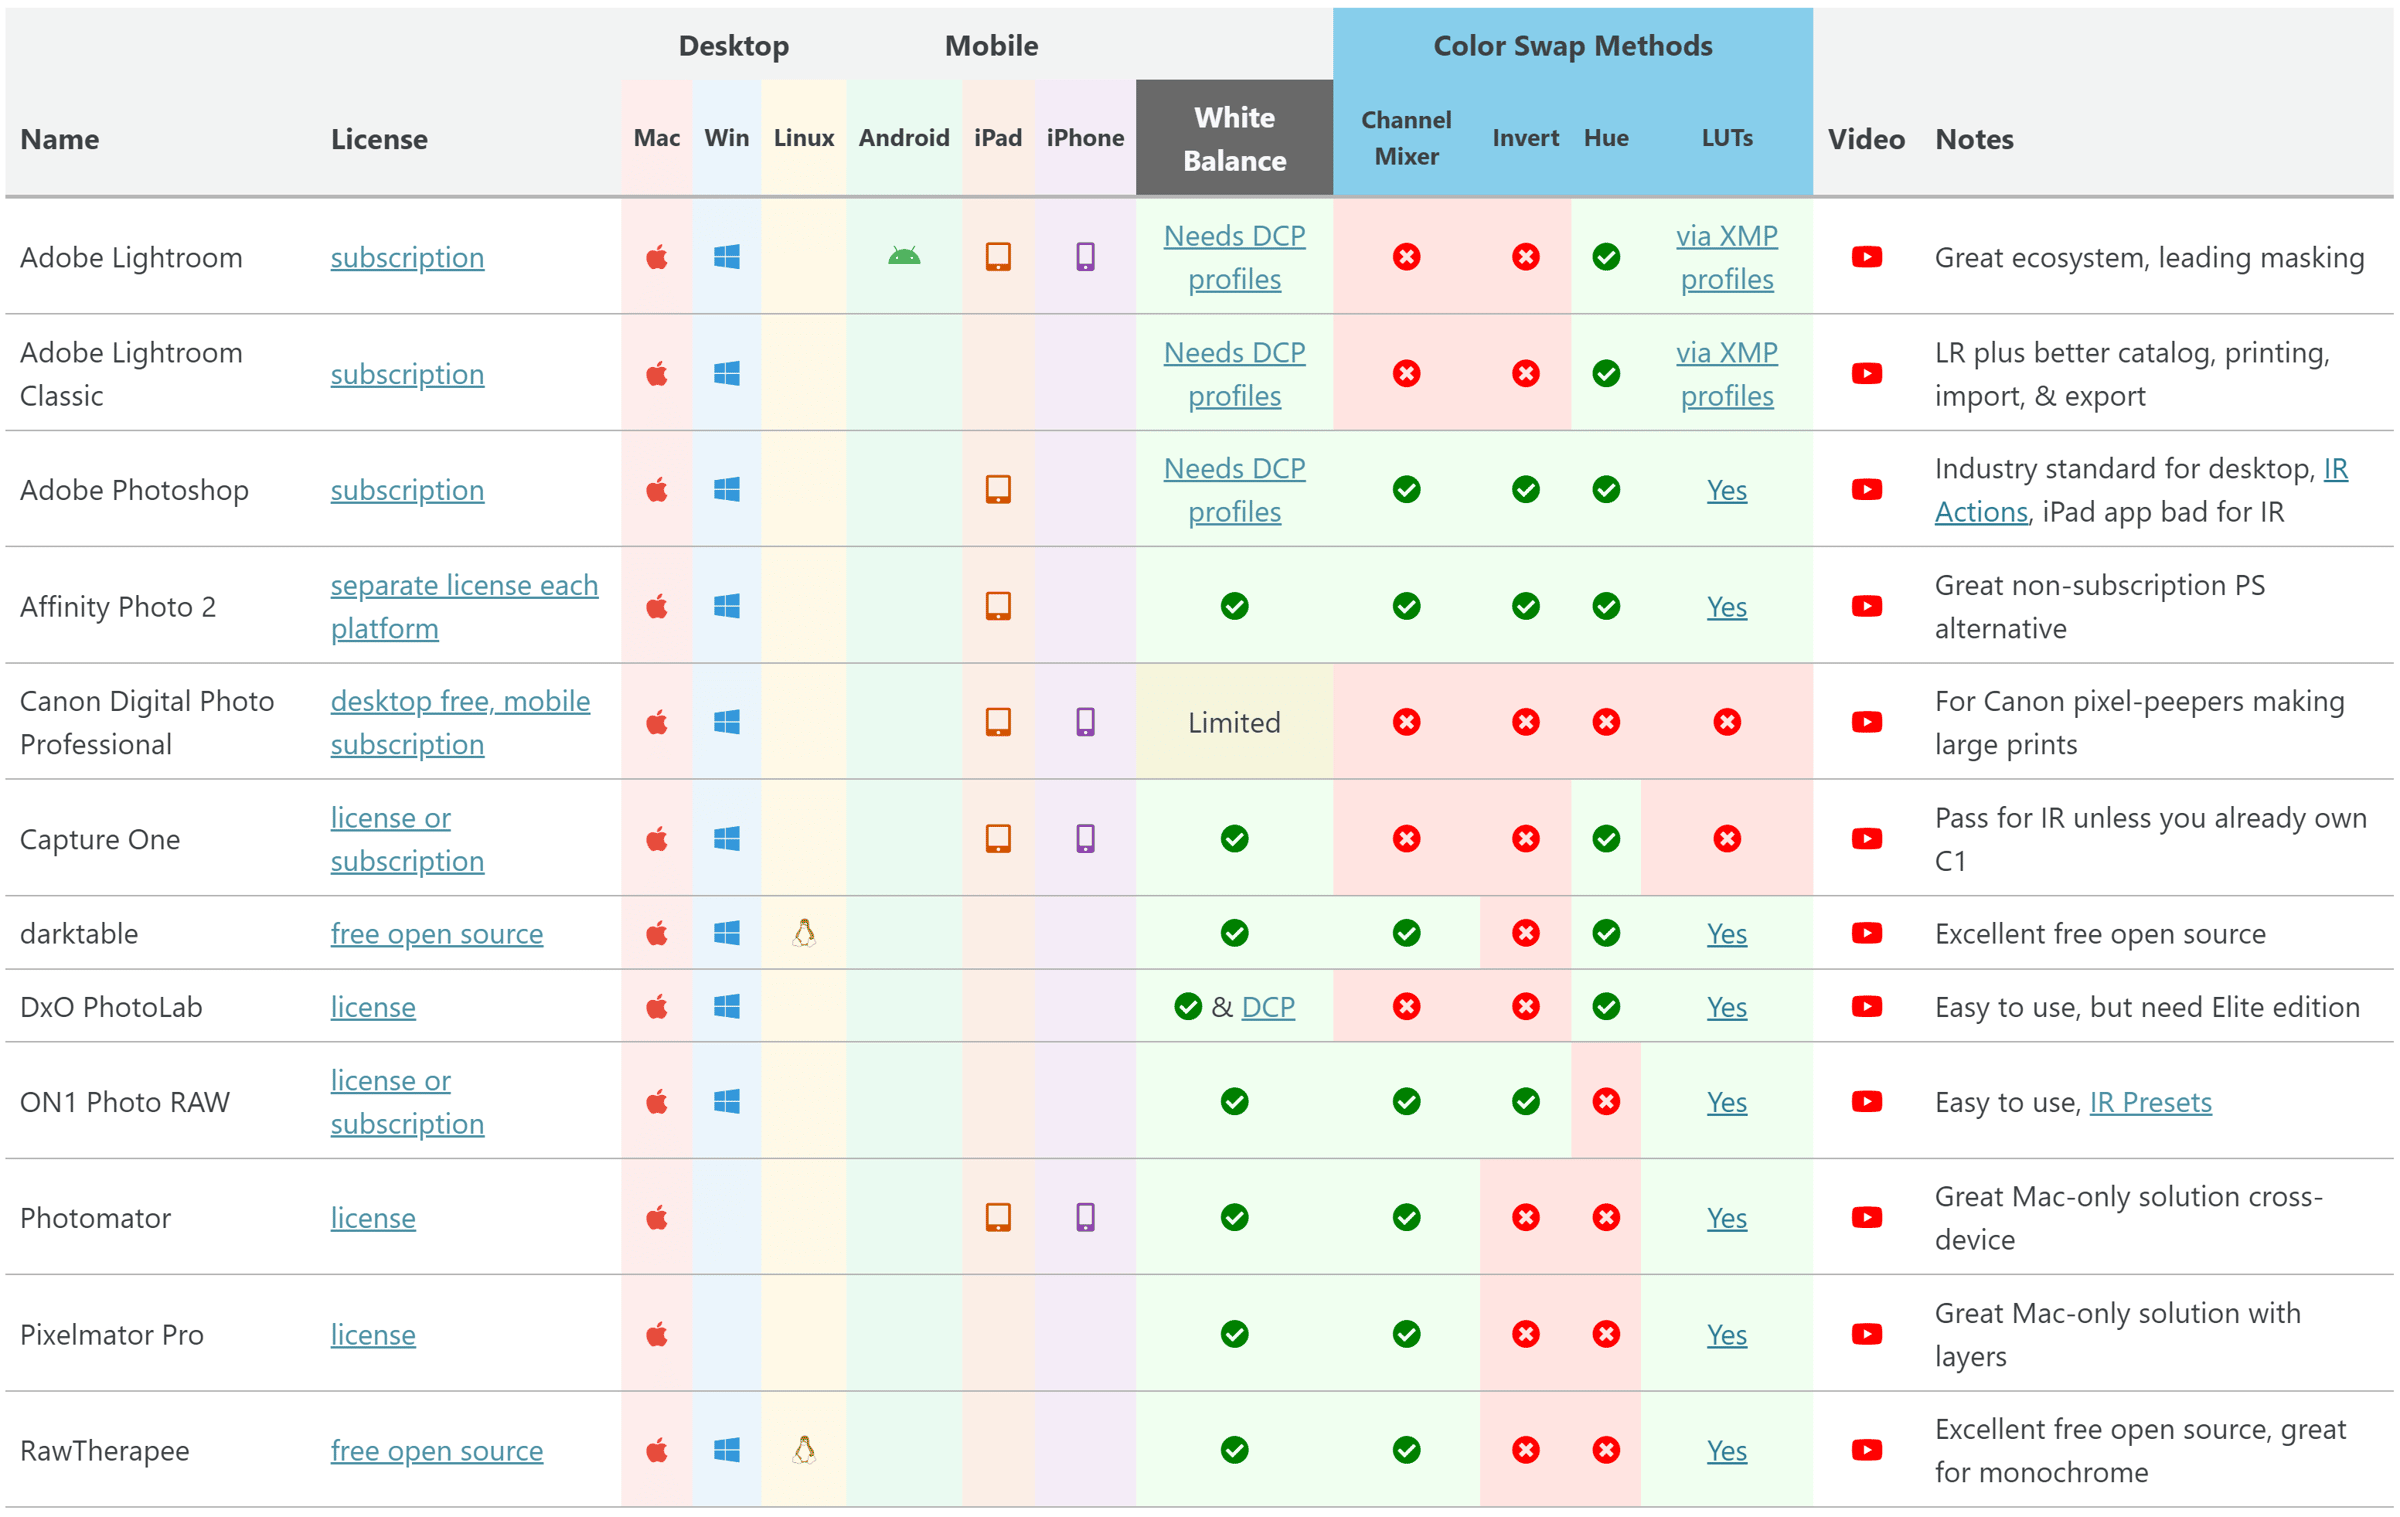Viewport: 2400px width, 1517px height.
Task: Play the Pixelmator Pro YouTube video
Action: click(x=1866, y=1334)
